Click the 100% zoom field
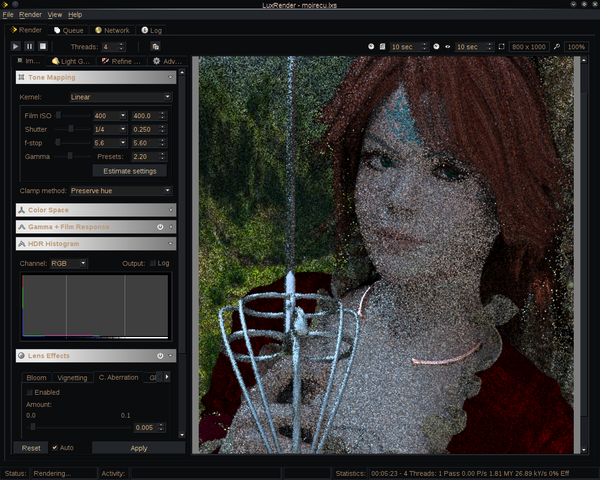The width and height of the screenshot is (600, 480). tap(576, 47)
